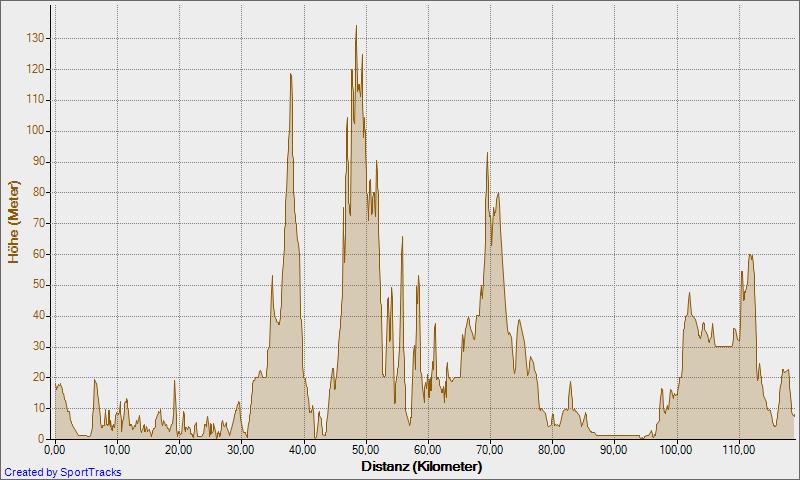Click the 70 elevation axis label
The height and width of the screenshot is (480, 800).
38,223
